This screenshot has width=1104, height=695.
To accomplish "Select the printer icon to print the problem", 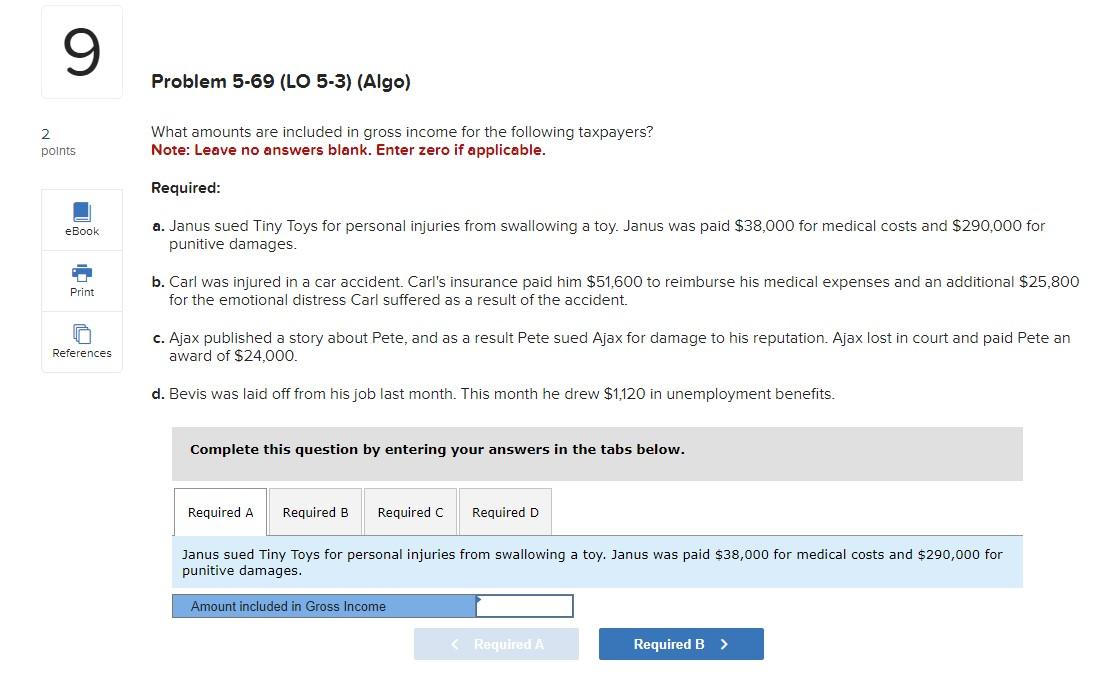I will [81, 273].
